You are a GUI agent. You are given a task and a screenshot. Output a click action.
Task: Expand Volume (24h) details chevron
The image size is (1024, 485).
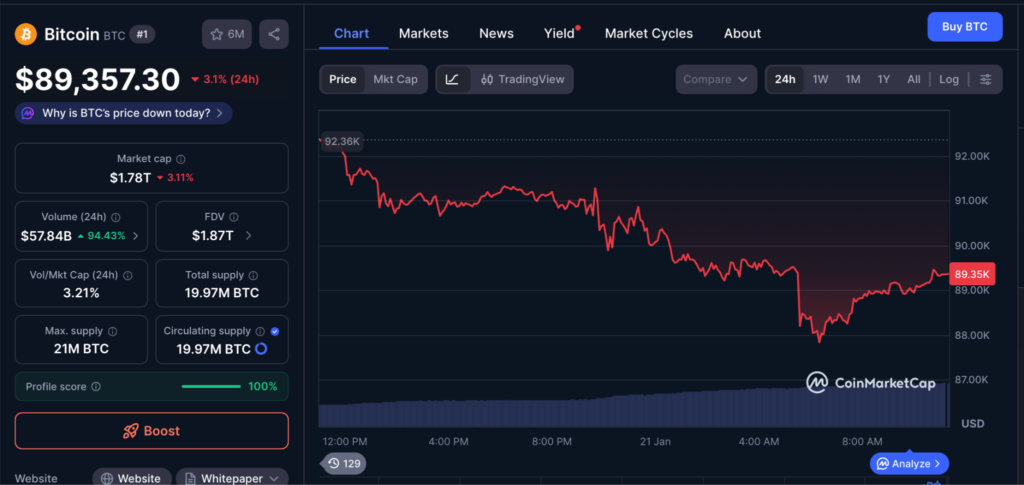136,236
